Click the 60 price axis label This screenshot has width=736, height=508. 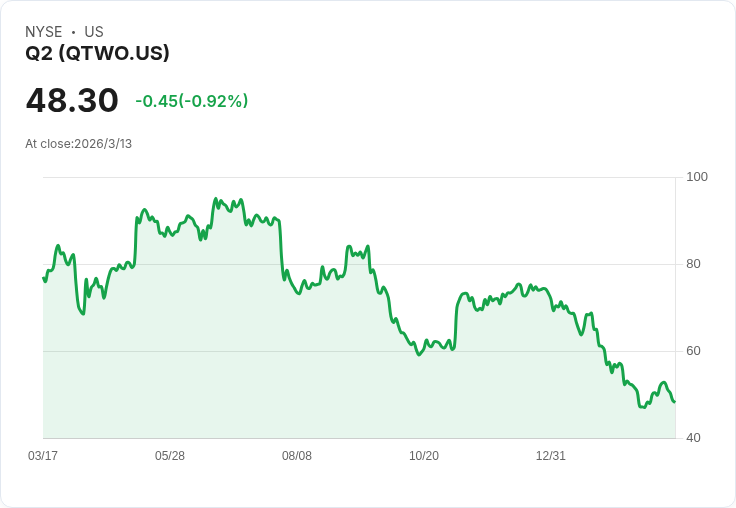[693, 351]
